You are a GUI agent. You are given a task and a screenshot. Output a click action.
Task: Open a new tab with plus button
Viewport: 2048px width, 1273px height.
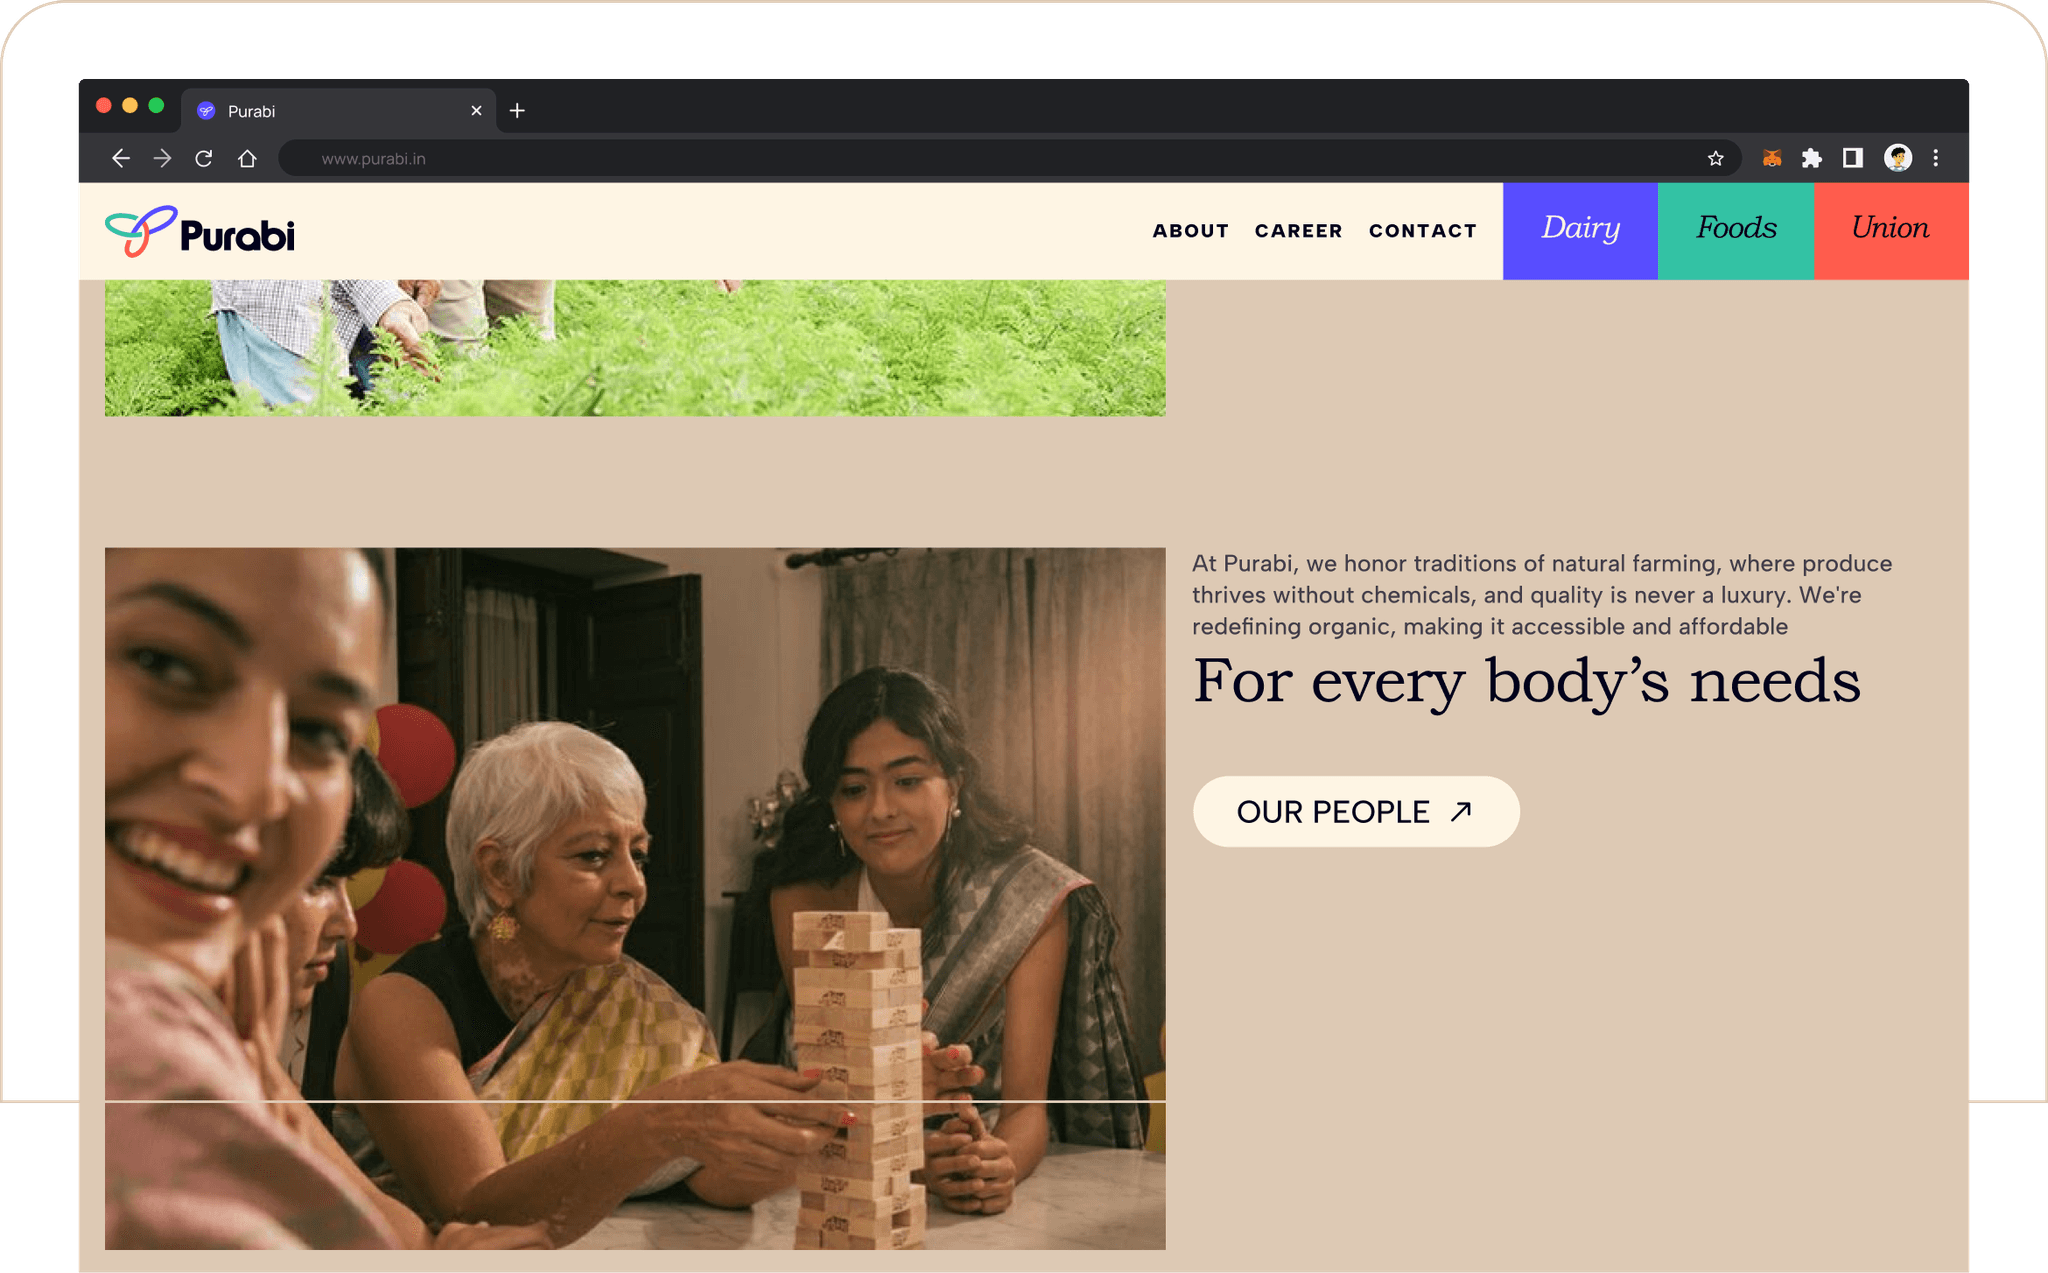[517, 111]
